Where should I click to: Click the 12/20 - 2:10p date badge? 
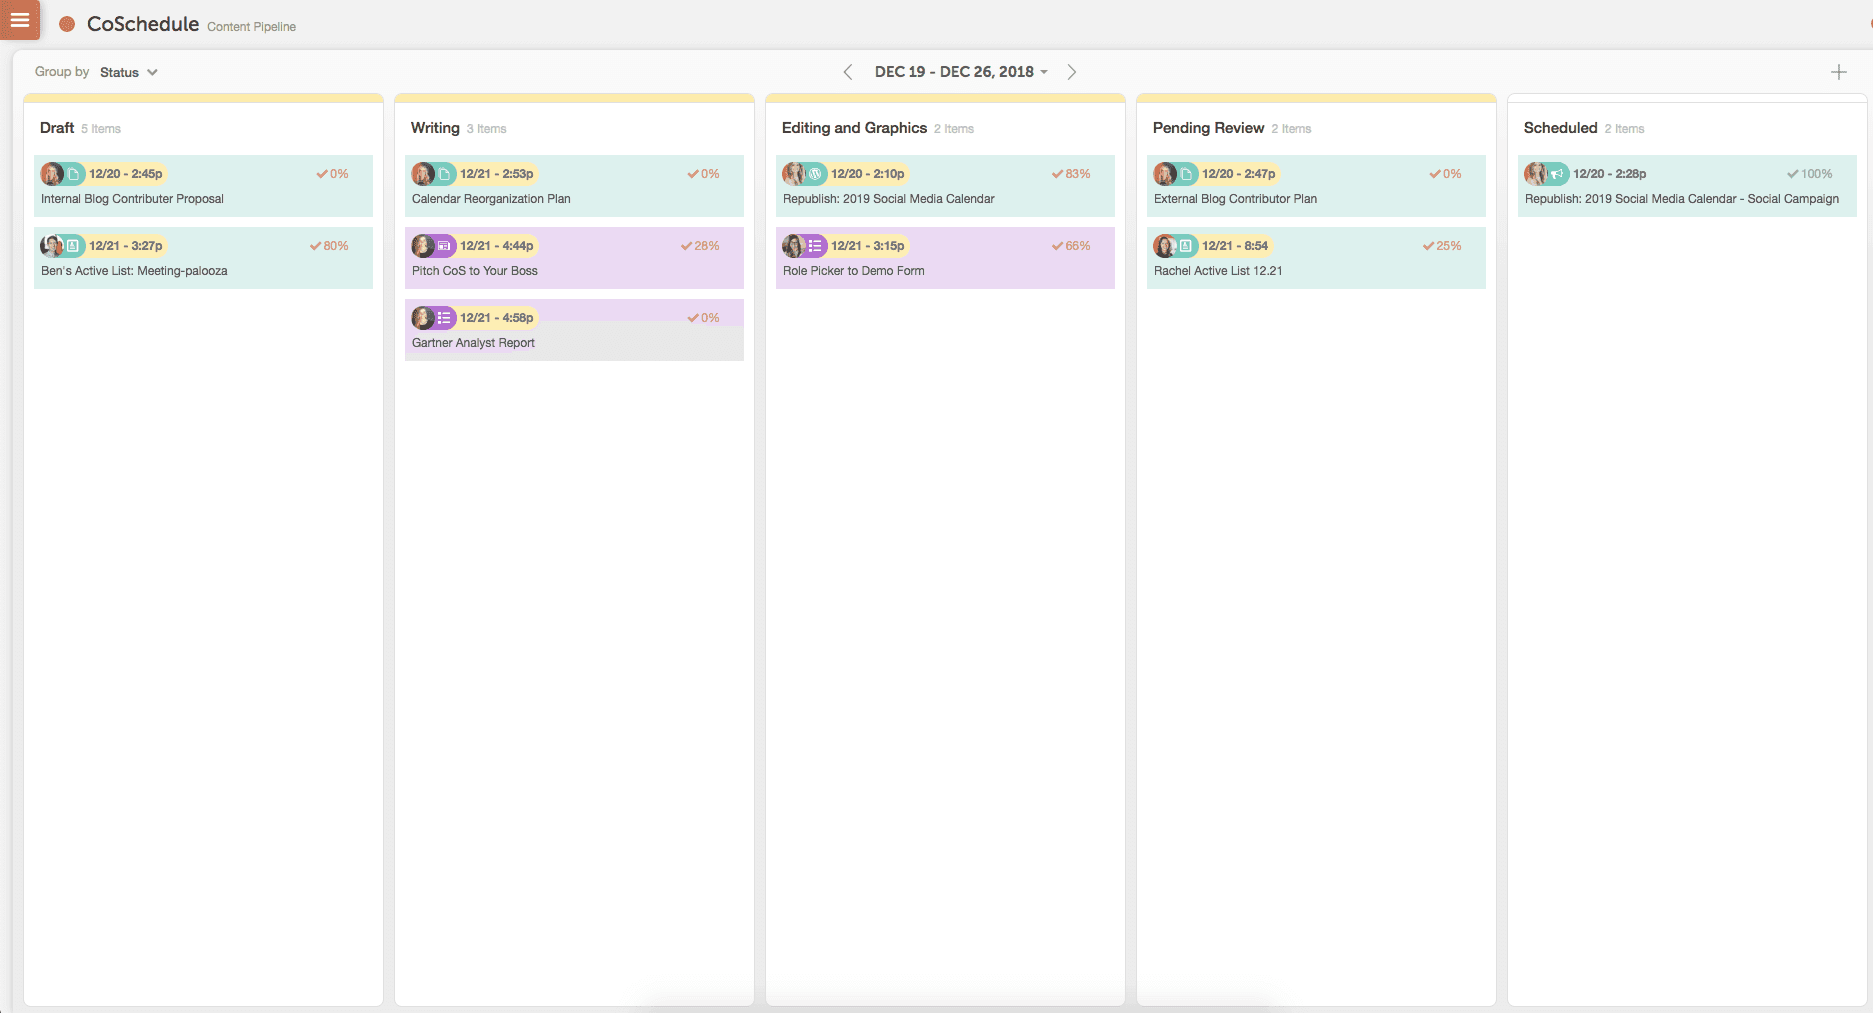coord(868,174)
